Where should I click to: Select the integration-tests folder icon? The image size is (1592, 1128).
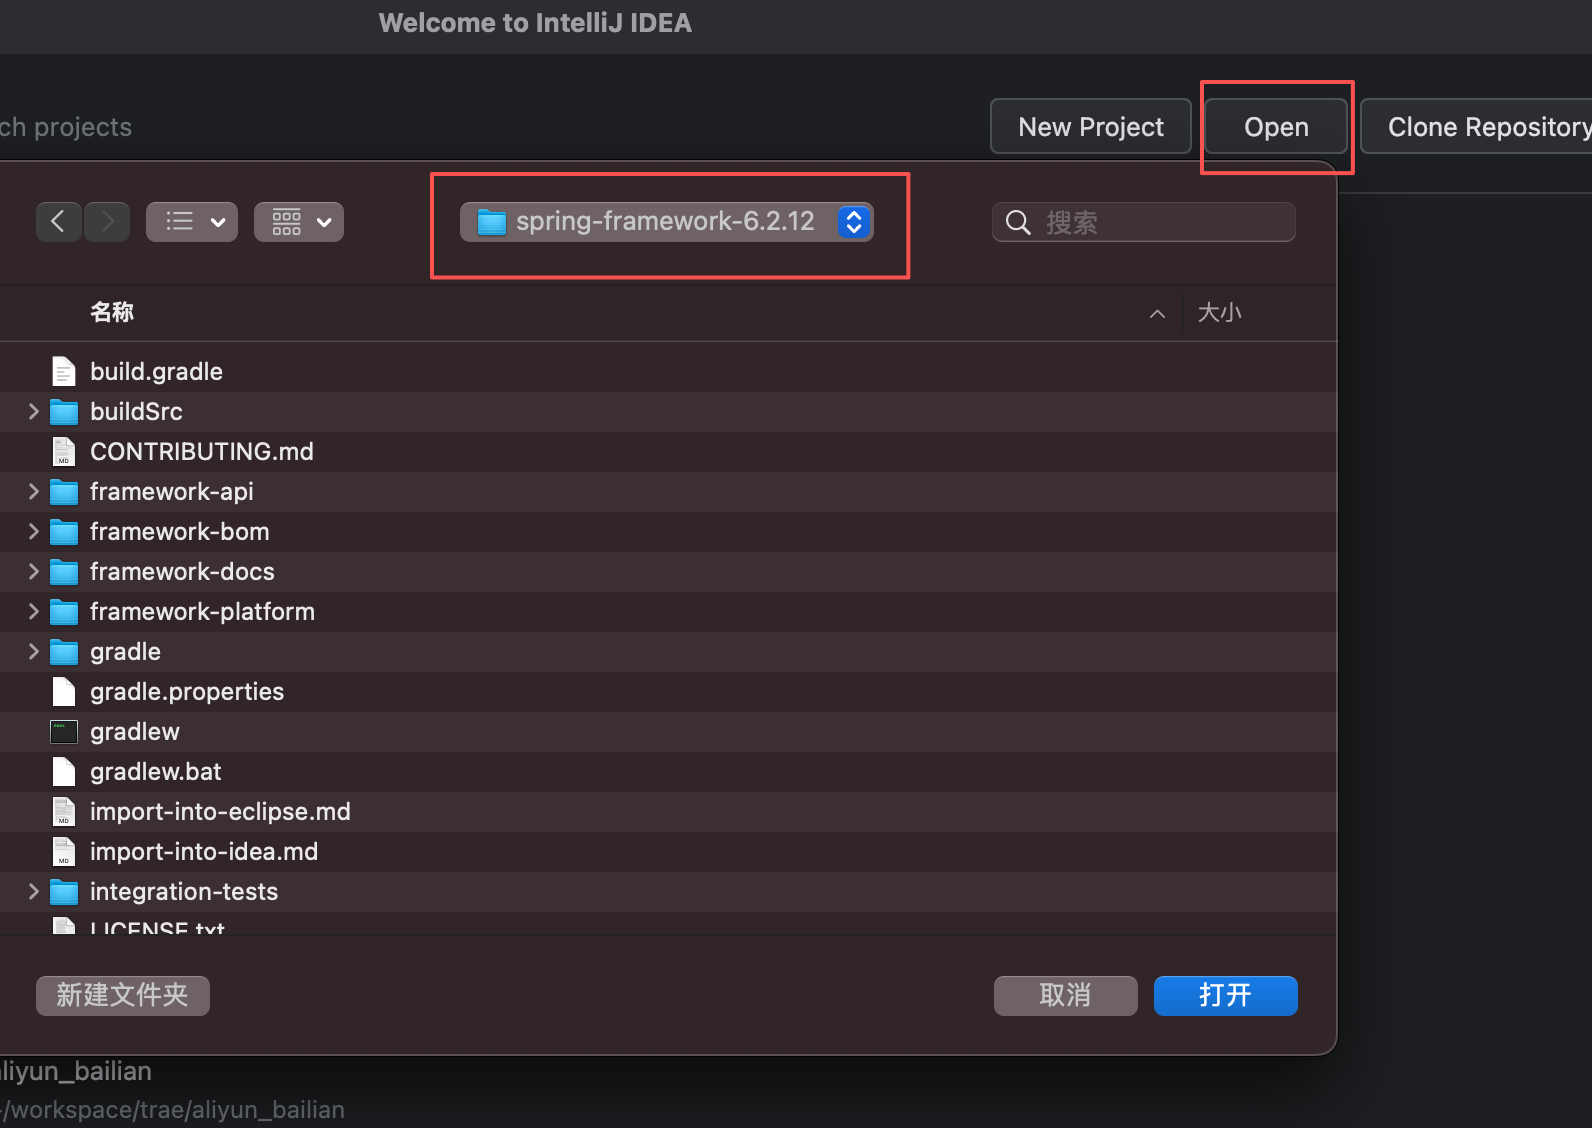point(64,892)
